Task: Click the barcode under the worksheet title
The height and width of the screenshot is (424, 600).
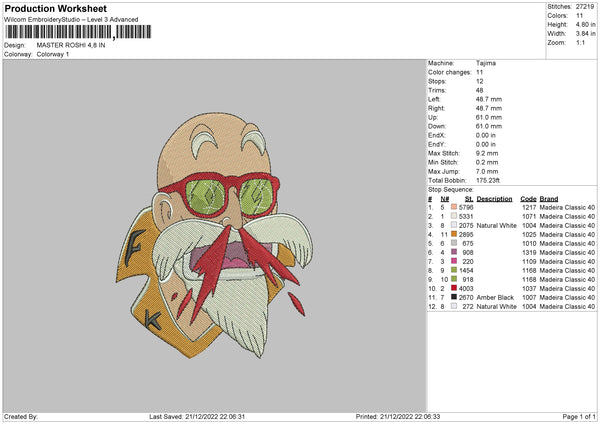Action: click(78, 32)
